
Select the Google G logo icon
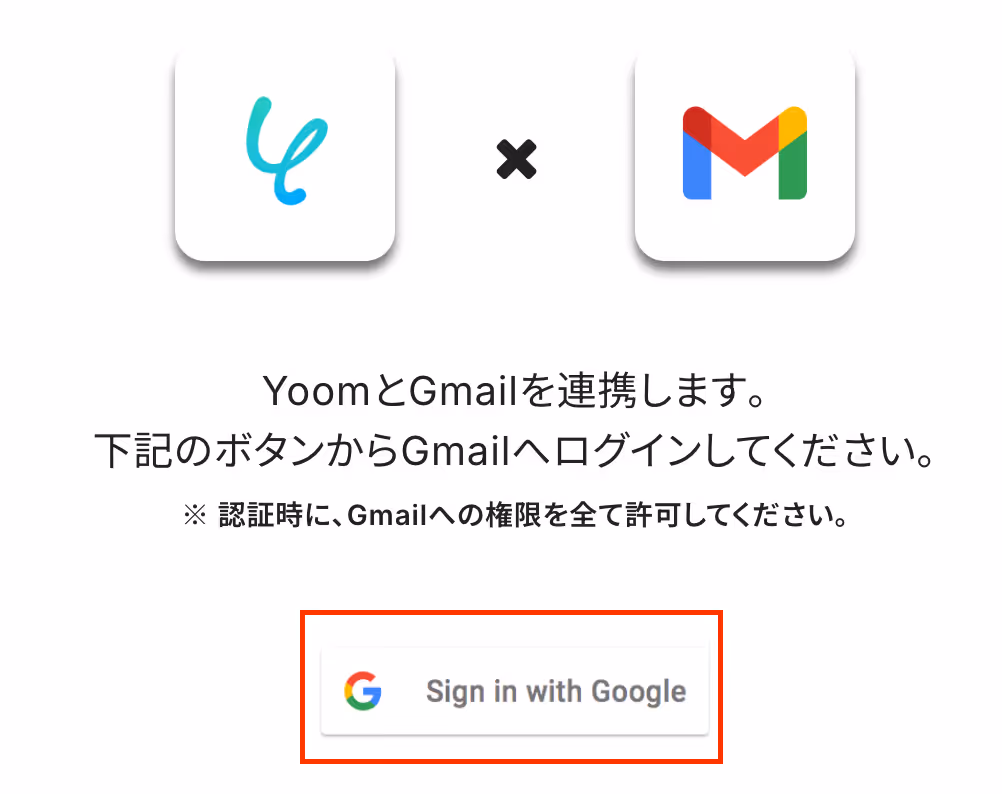[363, 691]
